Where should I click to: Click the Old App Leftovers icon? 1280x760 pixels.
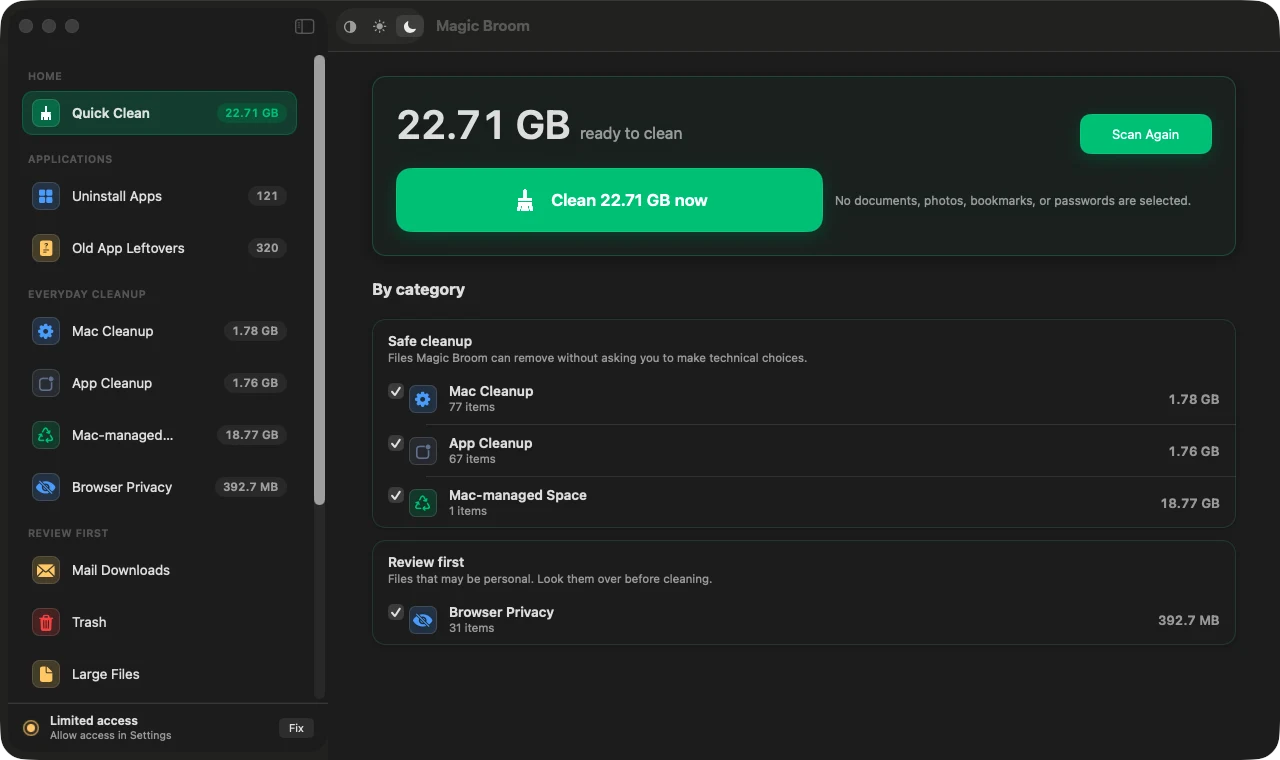(x=46, y=248)
